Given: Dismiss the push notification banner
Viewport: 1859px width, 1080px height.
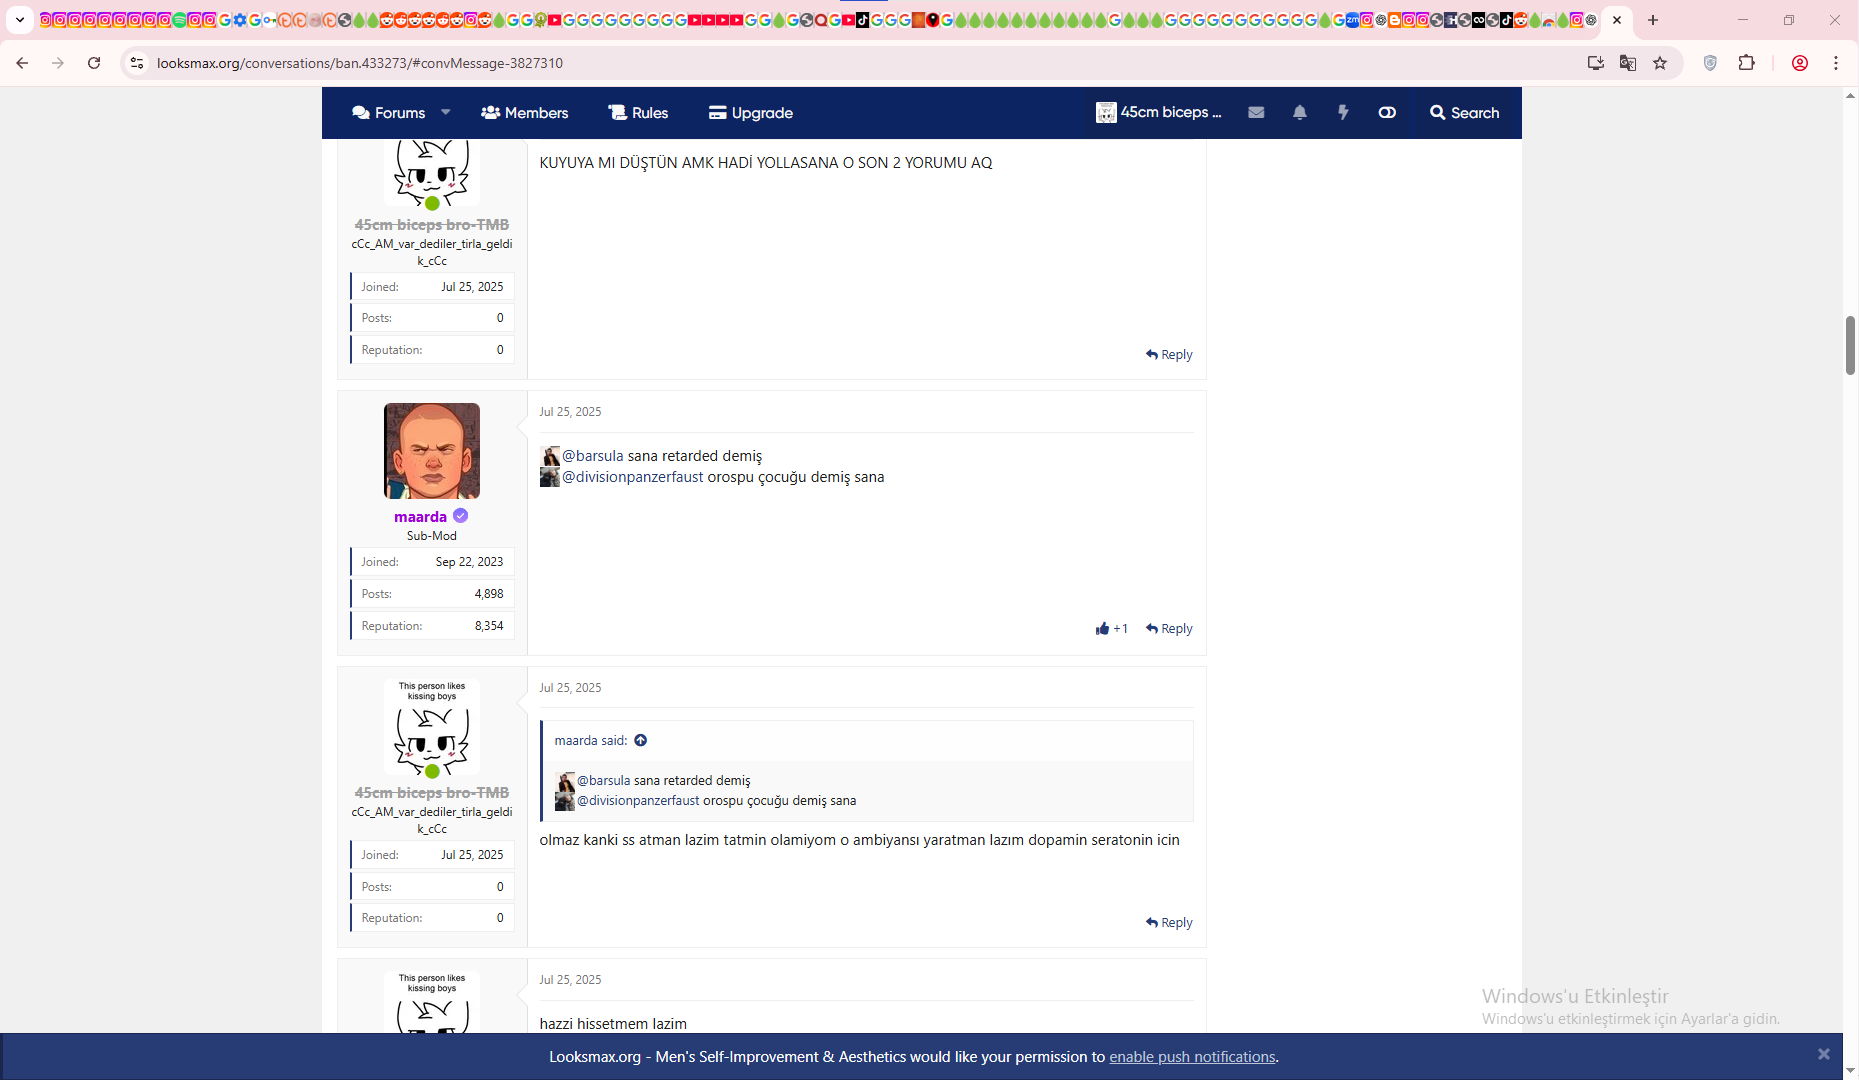Looking at the screenshot, I should click(1823, 1054).
